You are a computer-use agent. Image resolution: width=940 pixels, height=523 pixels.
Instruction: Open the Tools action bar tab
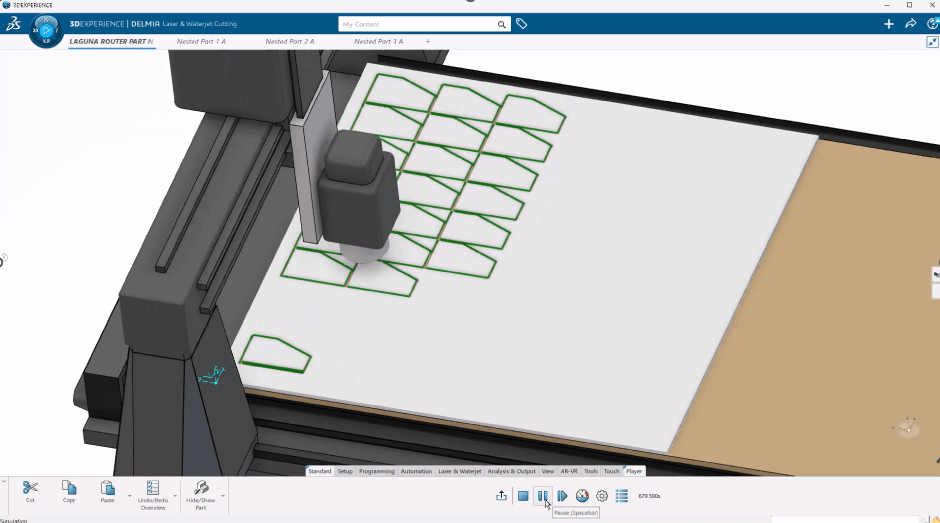coord(590,471)
